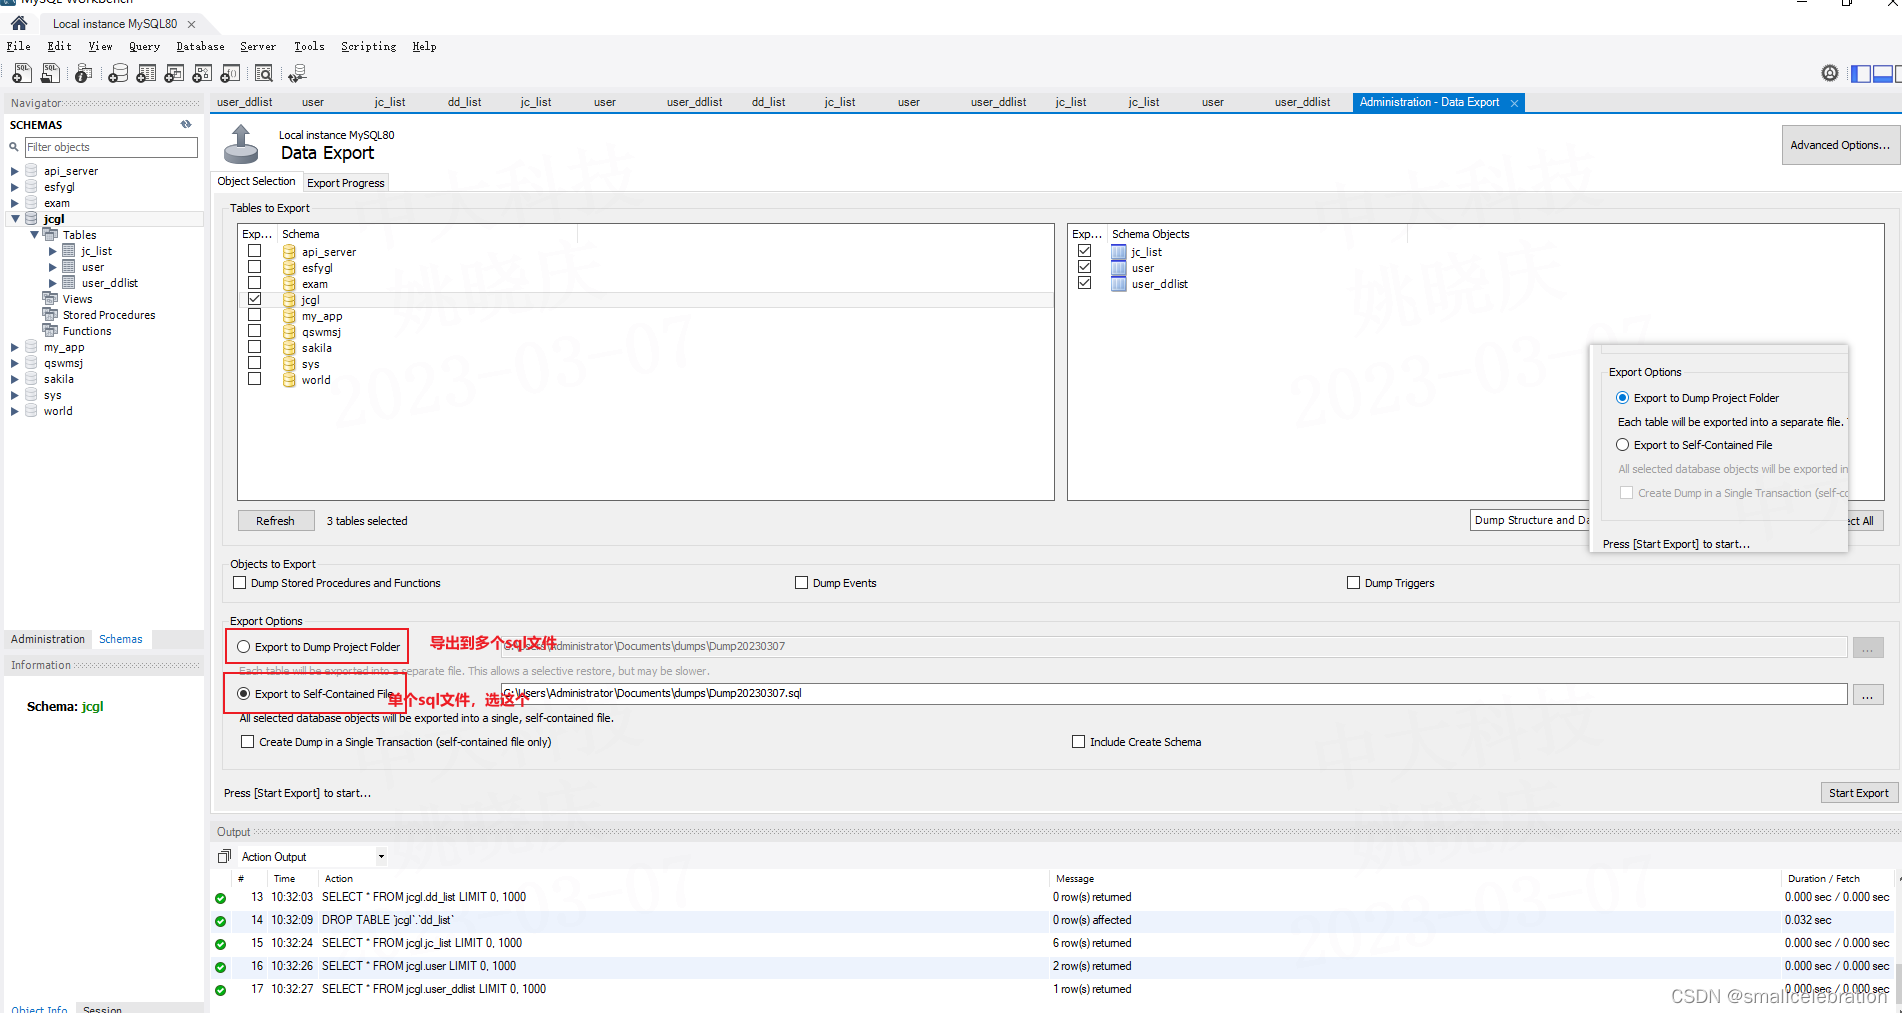
Task: Open an existing SQL script file
Action: [50, 73]
